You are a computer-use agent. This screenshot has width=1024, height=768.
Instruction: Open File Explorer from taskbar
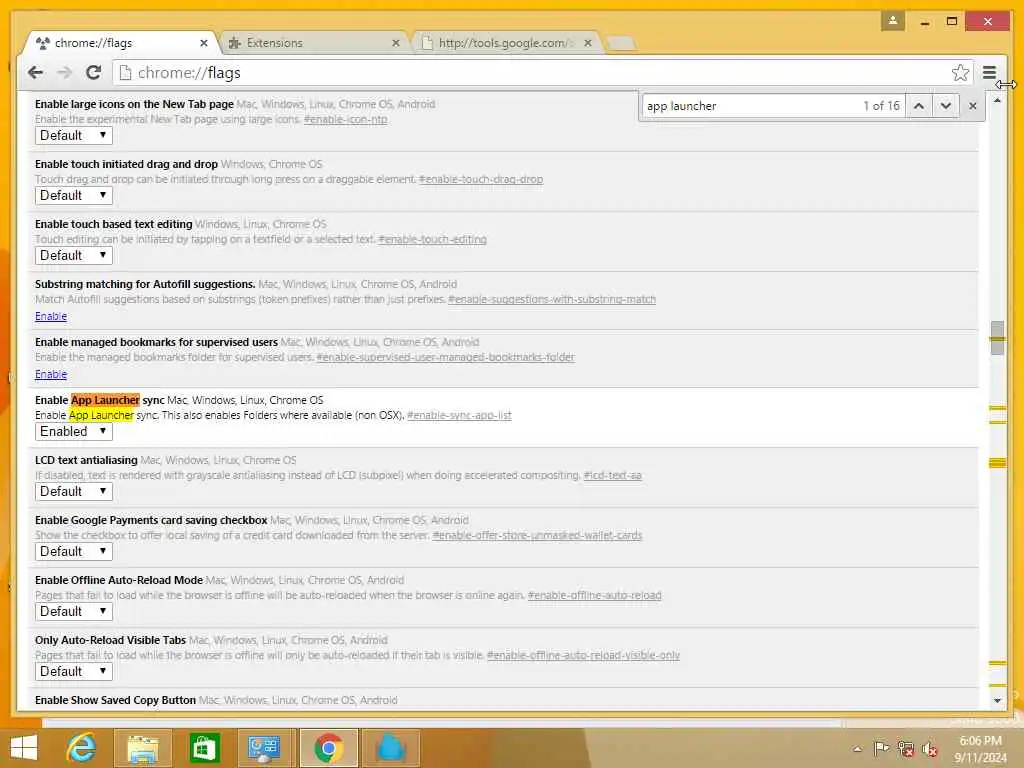(142, 748)
